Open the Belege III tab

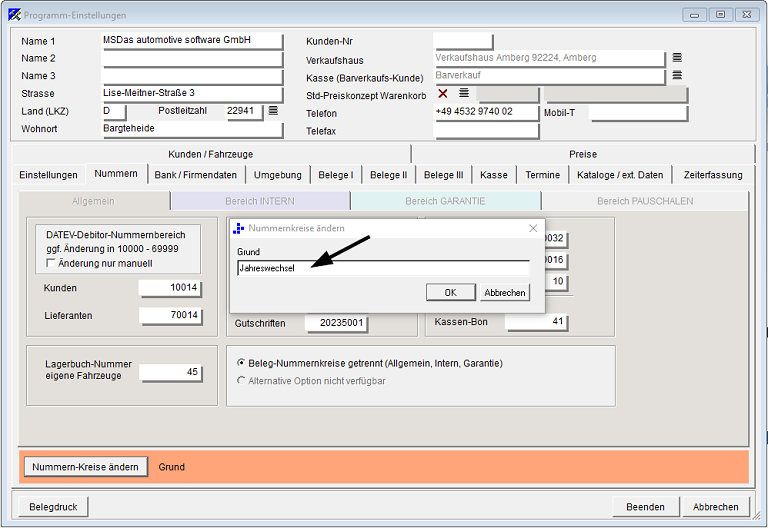pos(443,175)
